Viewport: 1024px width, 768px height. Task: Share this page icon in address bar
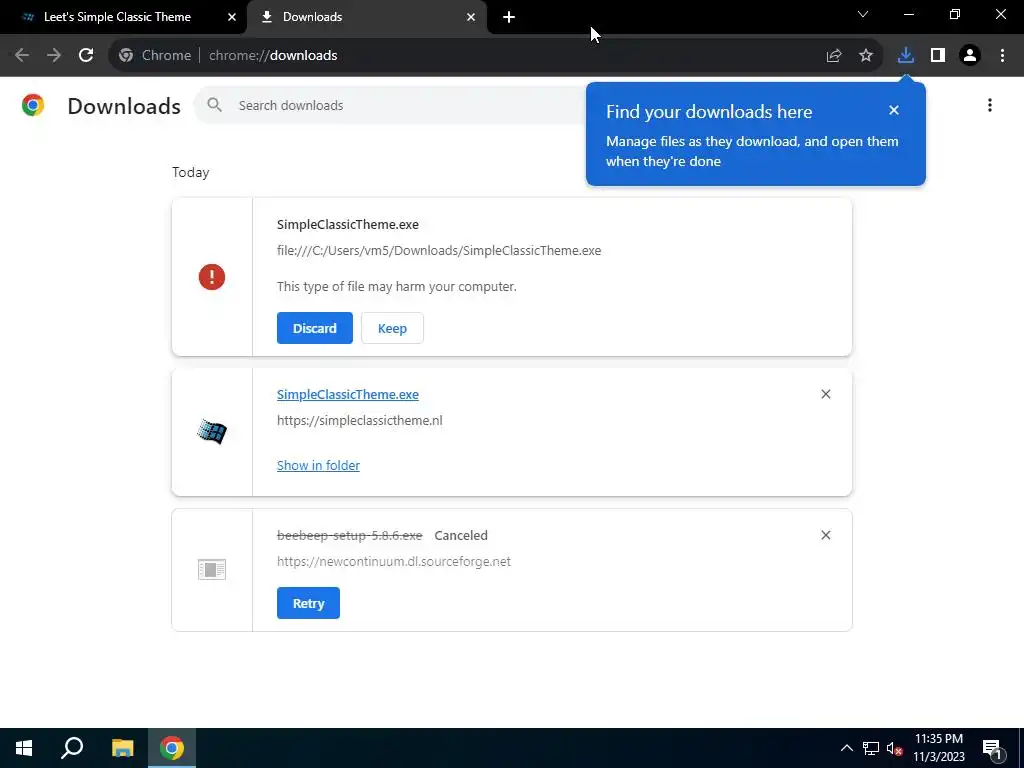pos(834,56)
